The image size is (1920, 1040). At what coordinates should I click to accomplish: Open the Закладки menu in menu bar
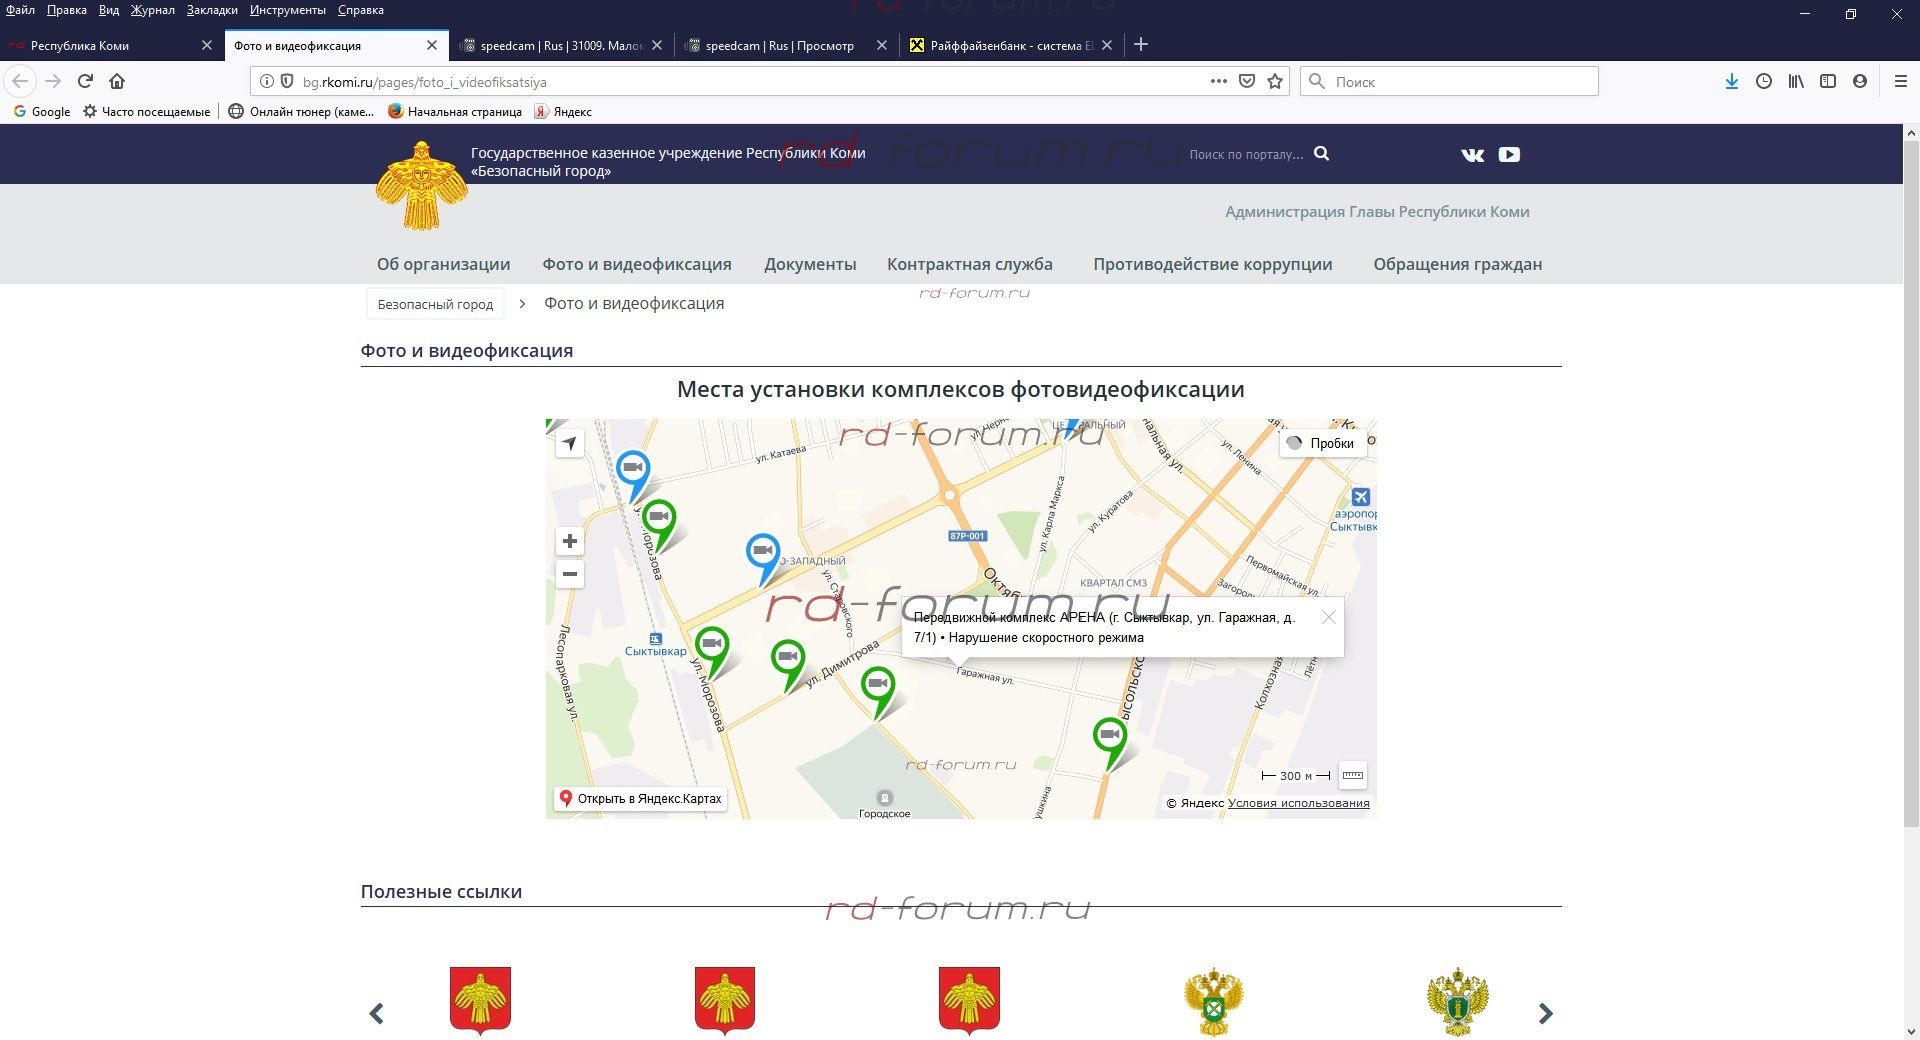point(212,10)
